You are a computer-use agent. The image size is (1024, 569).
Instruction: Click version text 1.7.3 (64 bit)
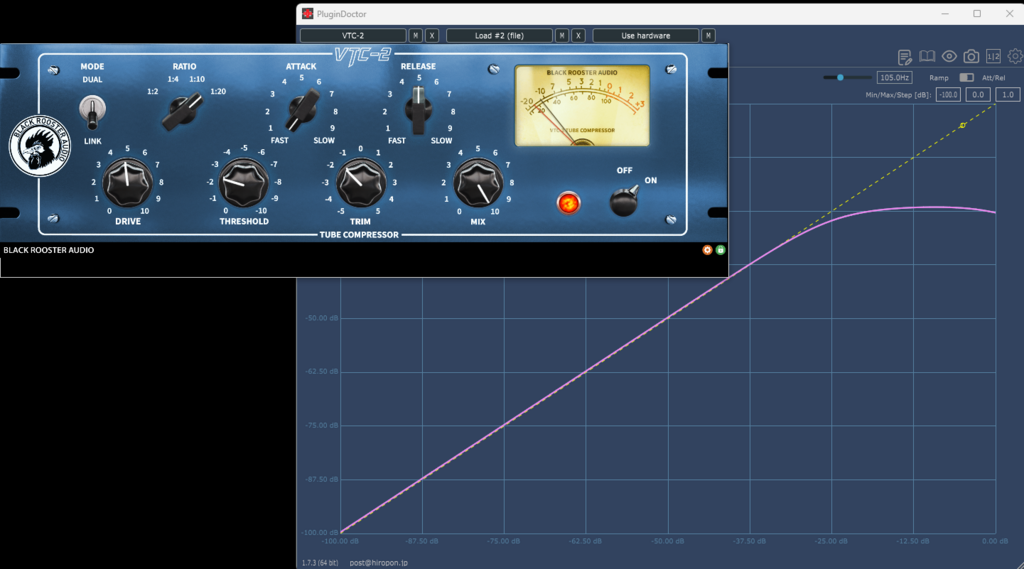[320, 562]
